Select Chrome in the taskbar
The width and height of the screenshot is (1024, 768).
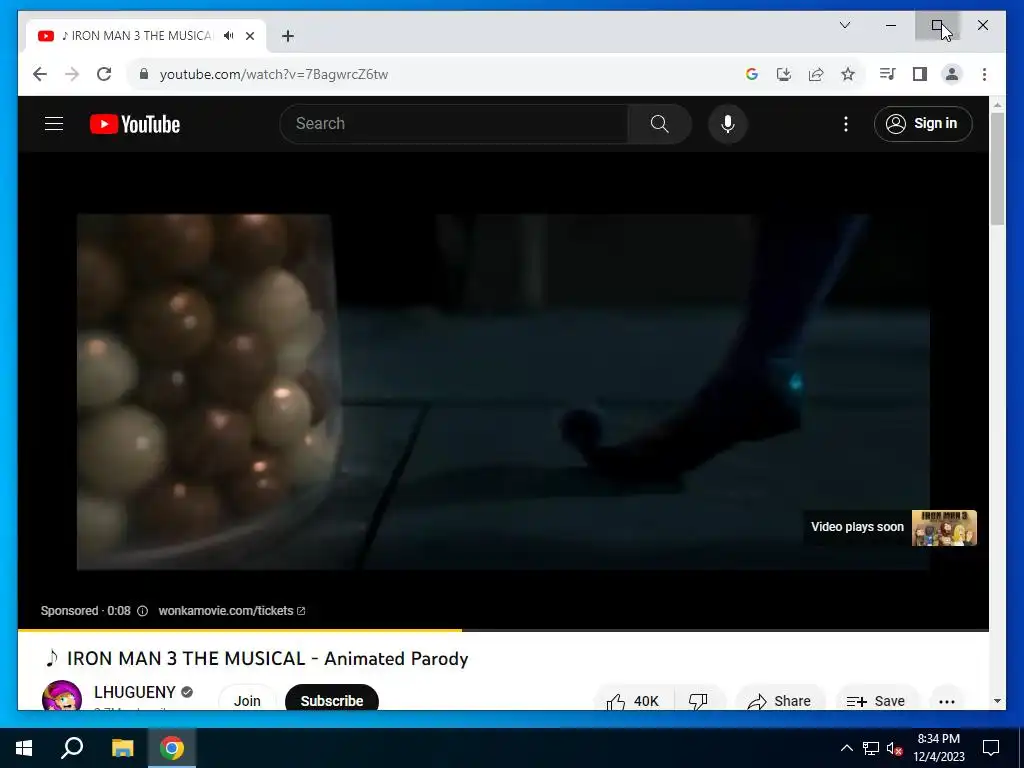[x=172, y=748]
